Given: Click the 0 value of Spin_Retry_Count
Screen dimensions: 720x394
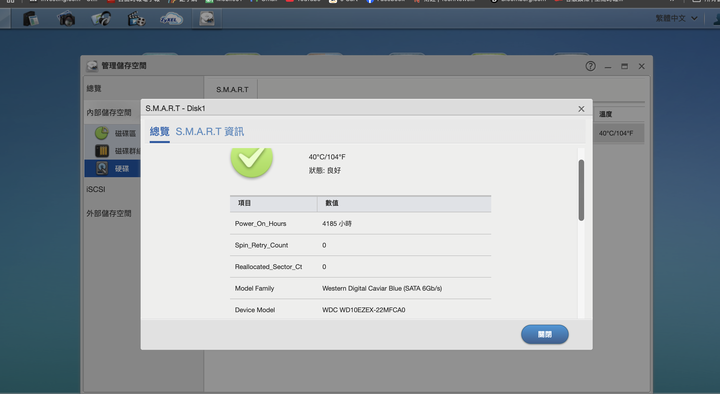Looking at the screenshot, I should click(x=324, y=245).
